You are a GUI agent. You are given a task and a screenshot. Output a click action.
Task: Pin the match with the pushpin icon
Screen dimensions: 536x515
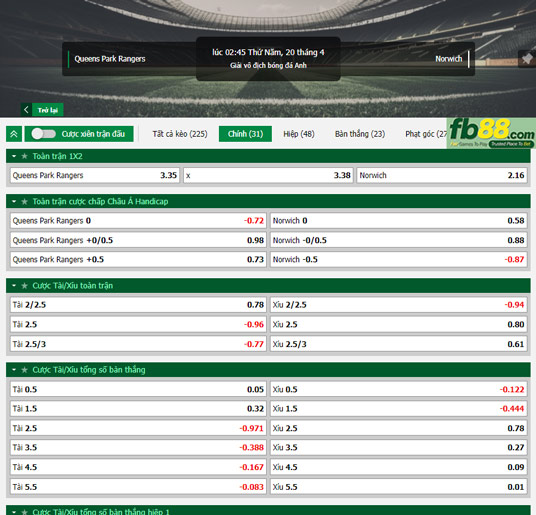(x=527, y=58)
